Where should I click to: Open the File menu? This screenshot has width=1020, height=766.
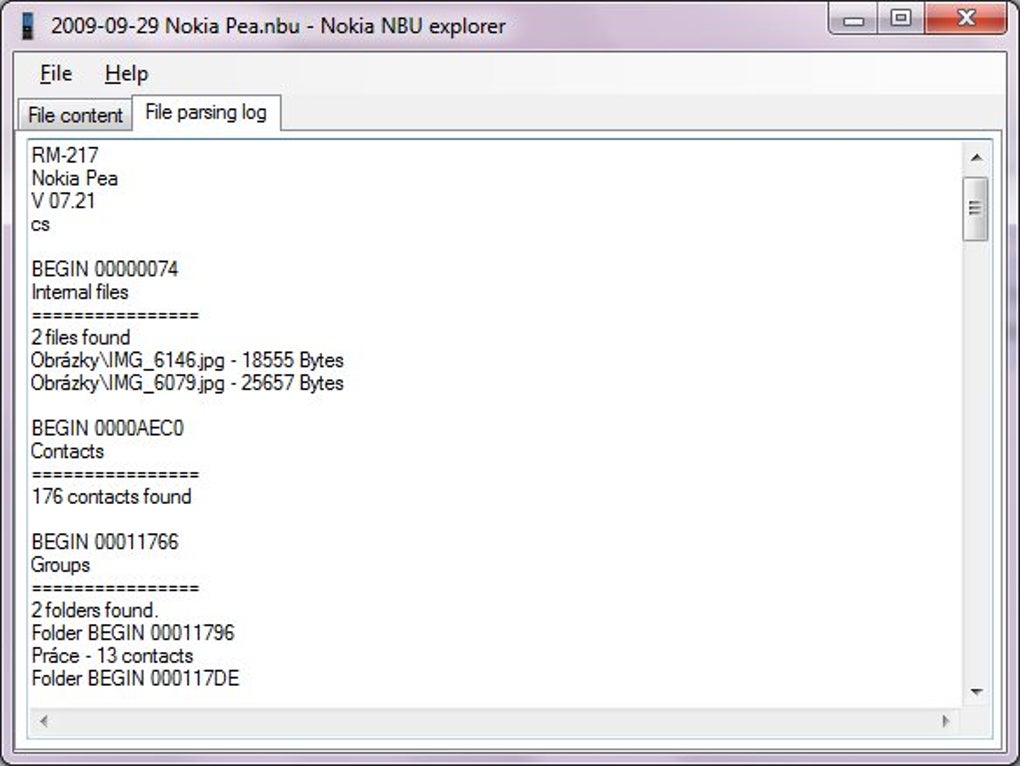[x=56, y=73]
